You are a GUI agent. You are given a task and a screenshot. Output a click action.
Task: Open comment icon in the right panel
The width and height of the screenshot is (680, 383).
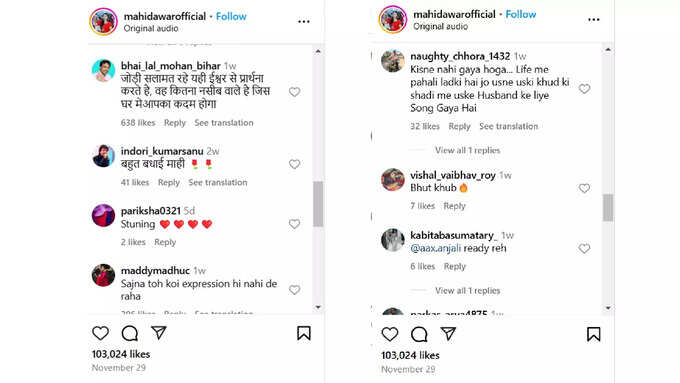[x=419, y=334]
